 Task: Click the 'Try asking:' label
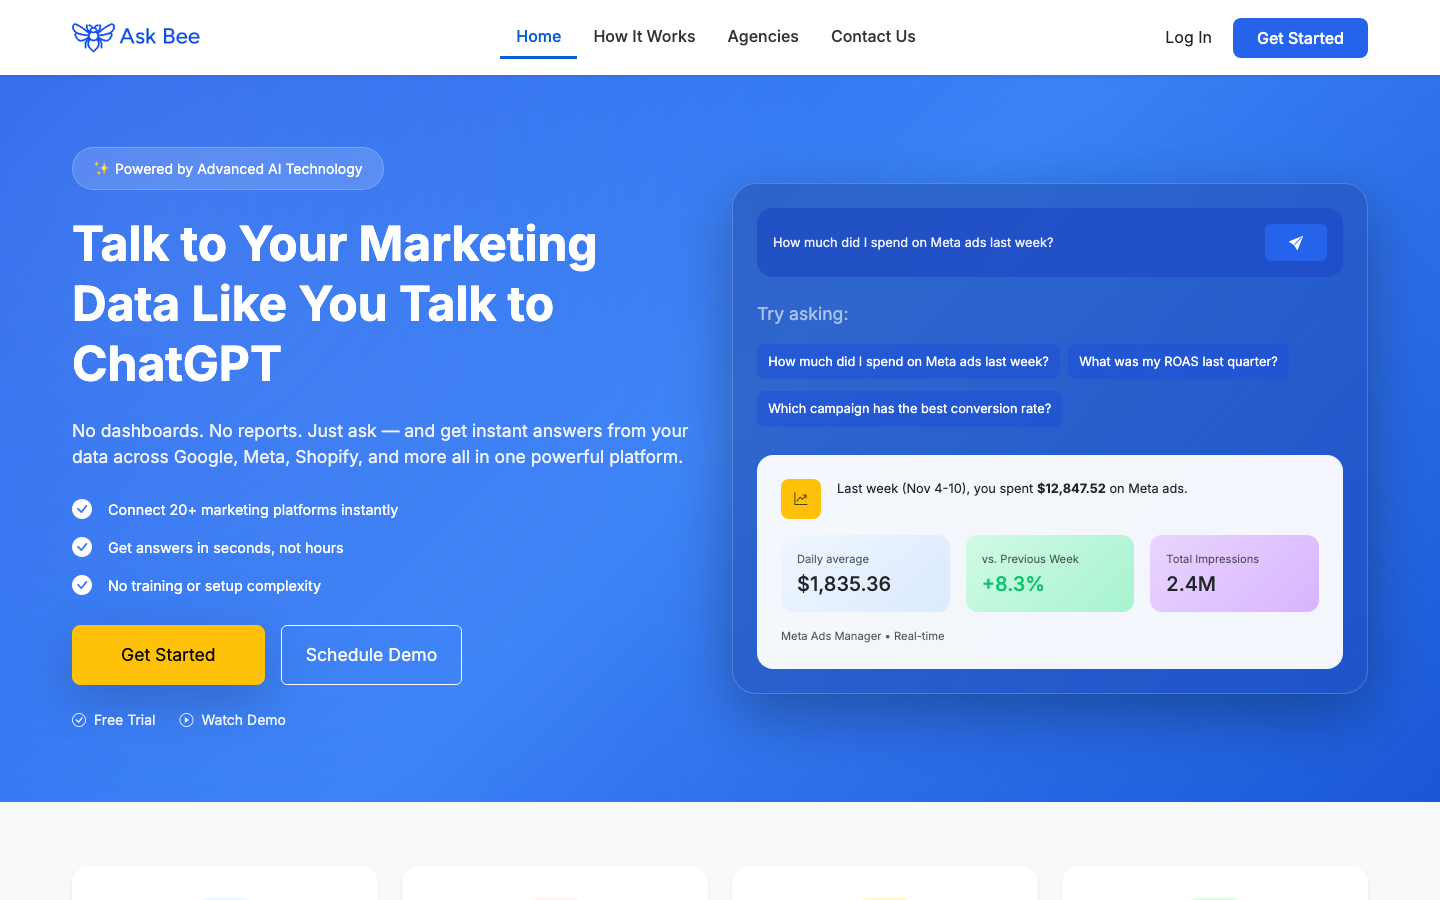tap(802, 314)
